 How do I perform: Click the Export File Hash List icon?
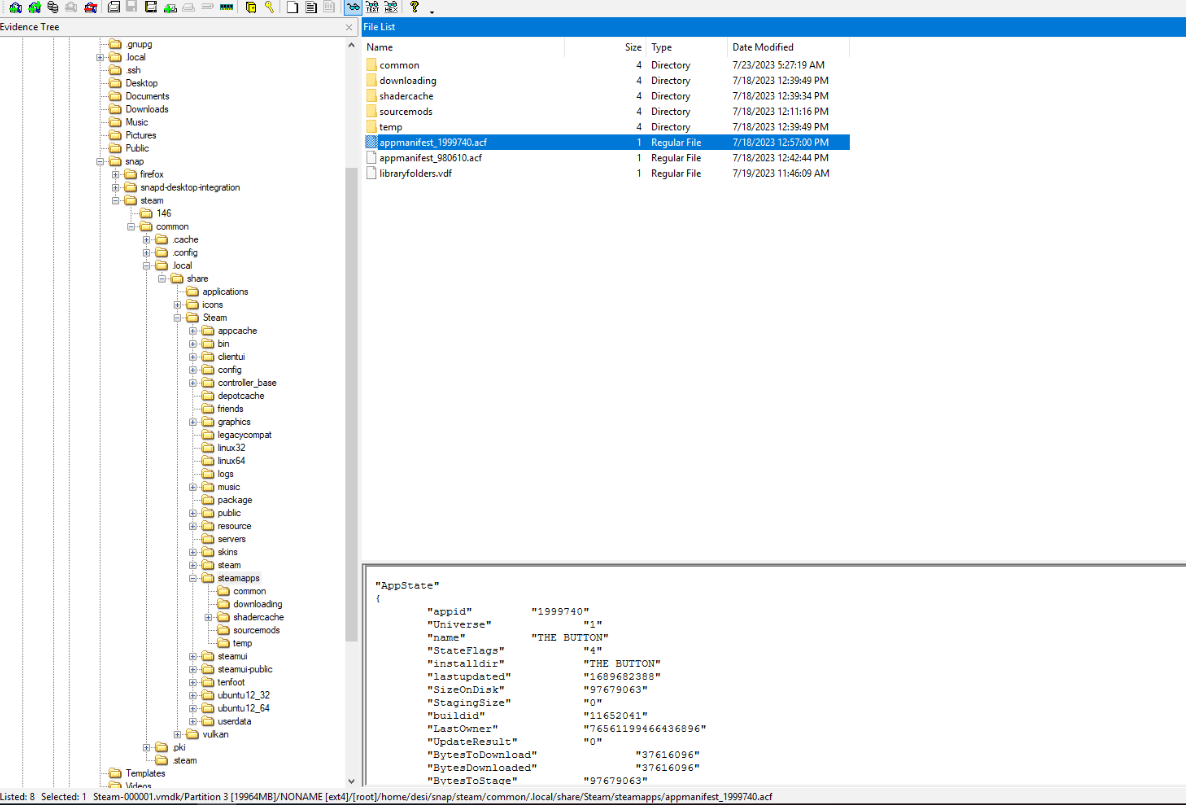(x=310, y=8)
